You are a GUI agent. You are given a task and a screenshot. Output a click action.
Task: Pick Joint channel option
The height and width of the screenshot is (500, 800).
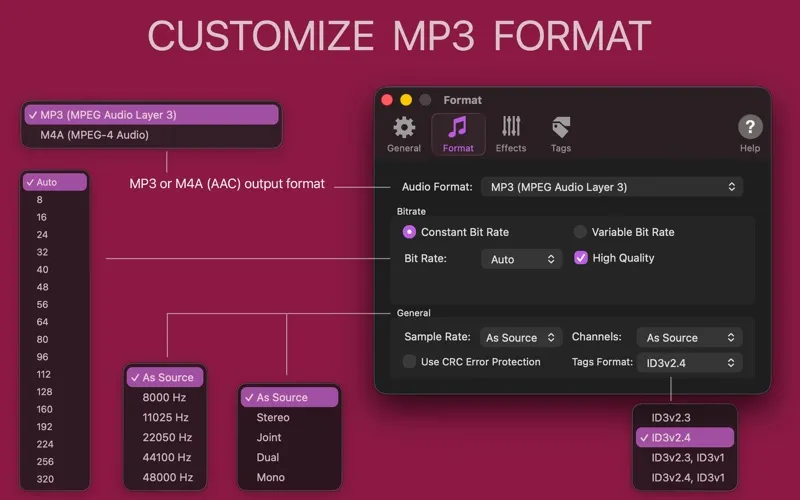point(289,437)
